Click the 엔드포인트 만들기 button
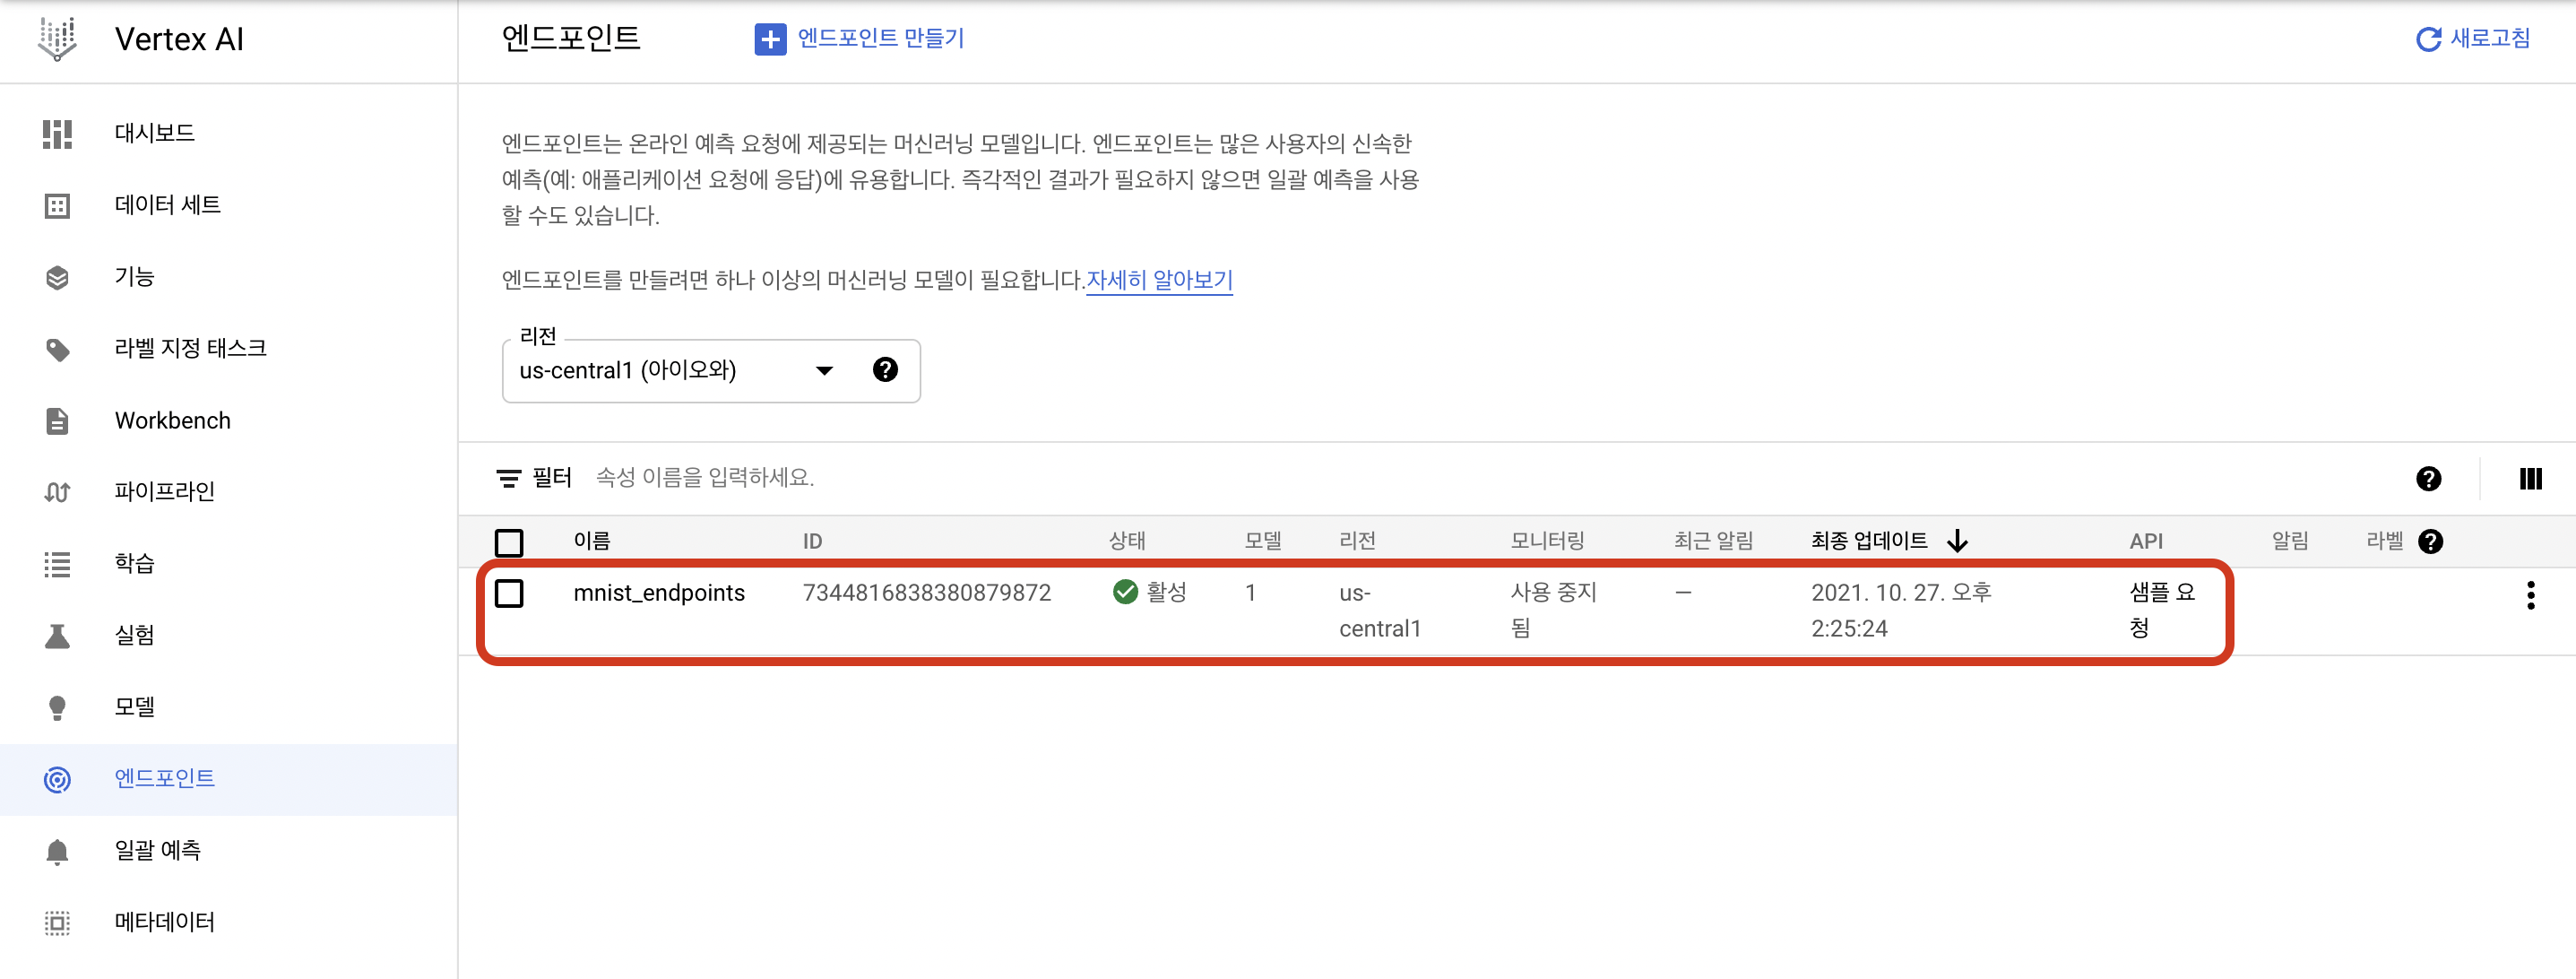Image resolution: width=2576 pixels, height=979 pixels. (859, 39)
